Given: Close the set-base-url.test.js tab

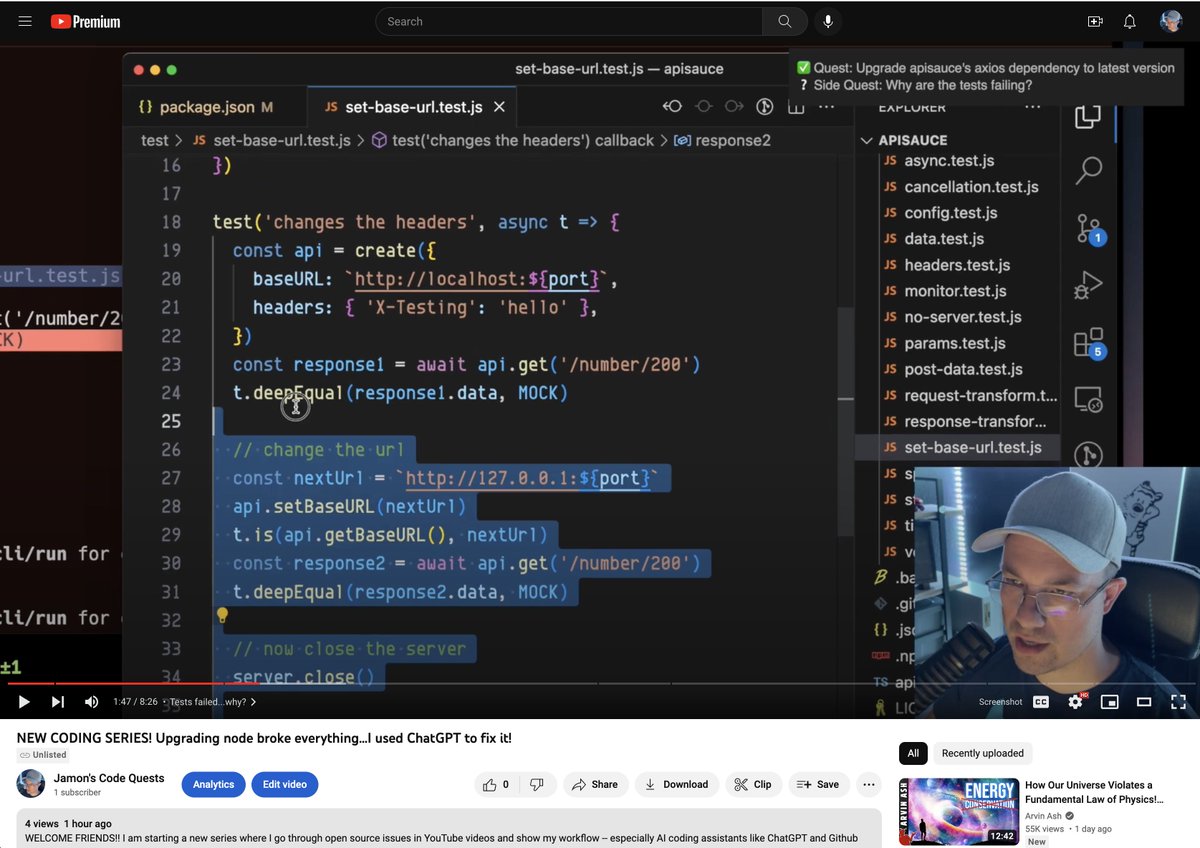Looking at the screenshot, I should [x=499, y=107].
